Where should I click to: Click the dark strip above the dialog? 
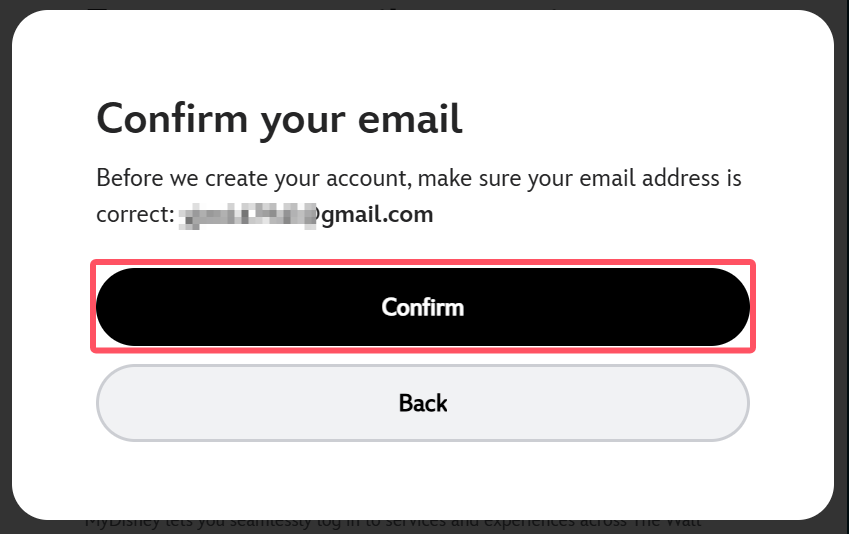tap(424, 5)
